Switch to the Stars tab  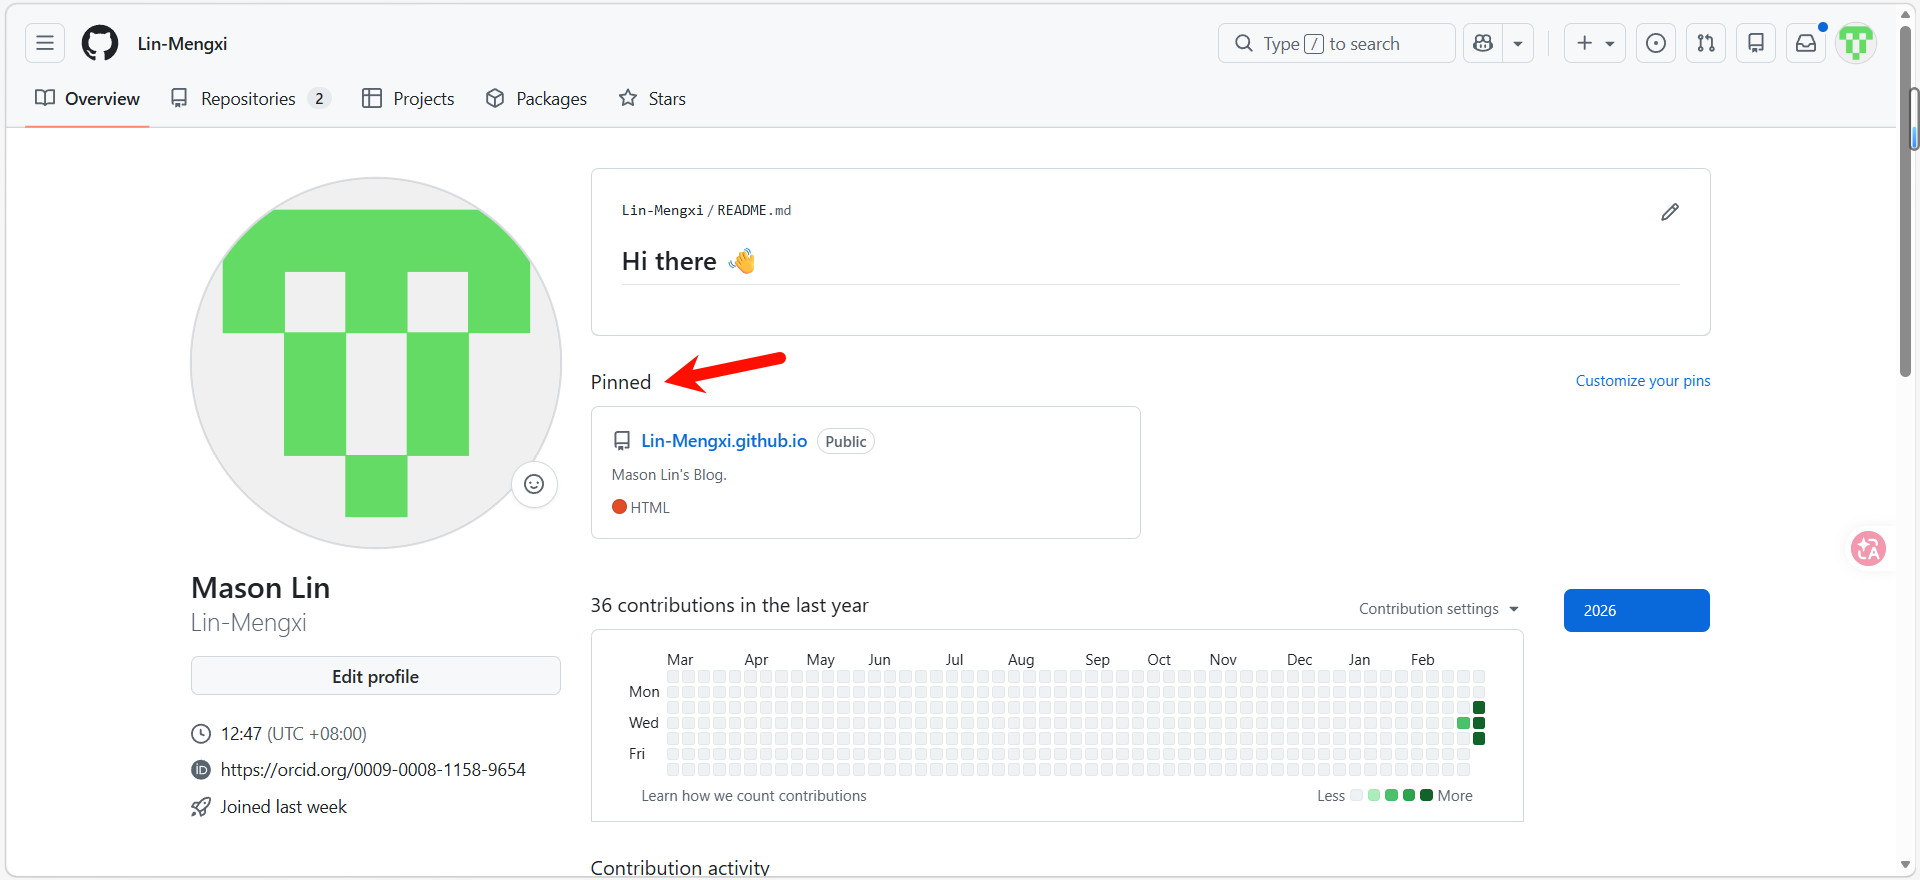(x=652, y=98)
